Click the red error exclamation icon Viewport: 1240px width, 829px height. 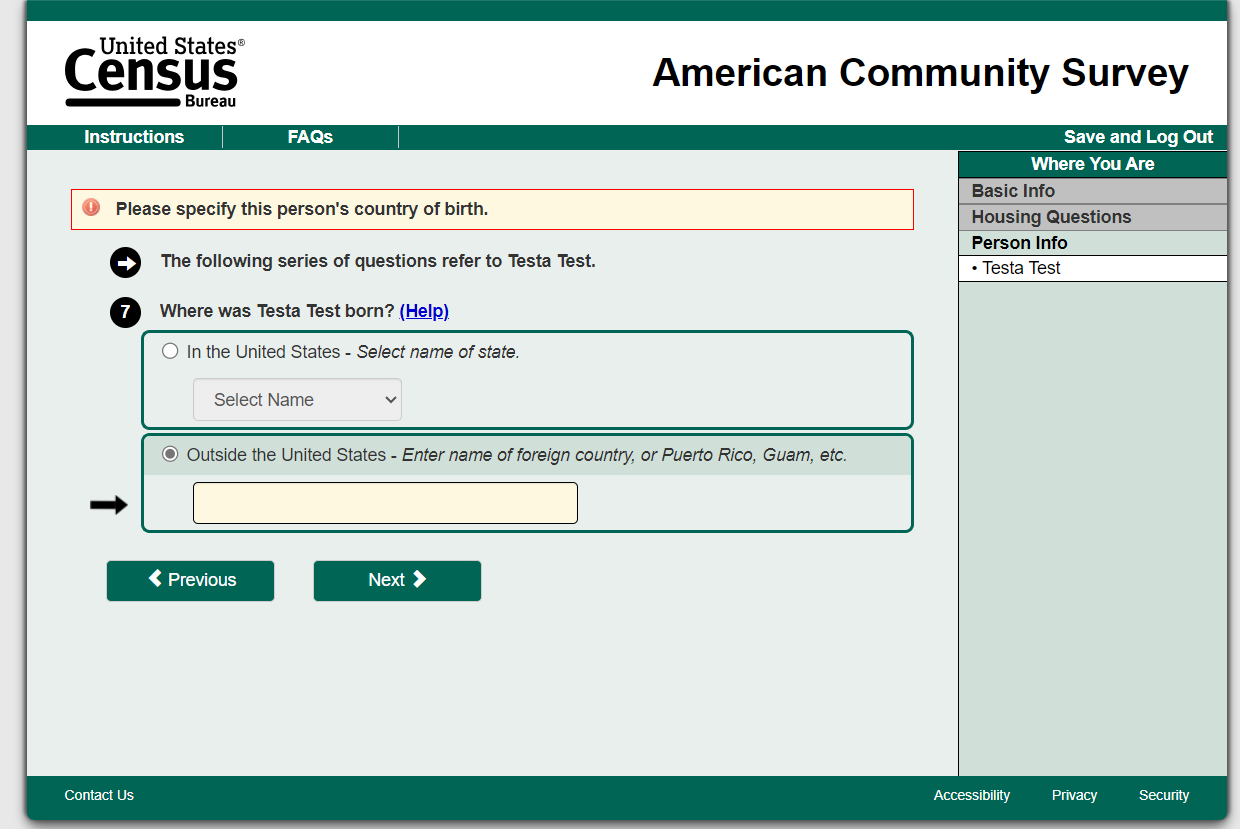coord(91,208)
